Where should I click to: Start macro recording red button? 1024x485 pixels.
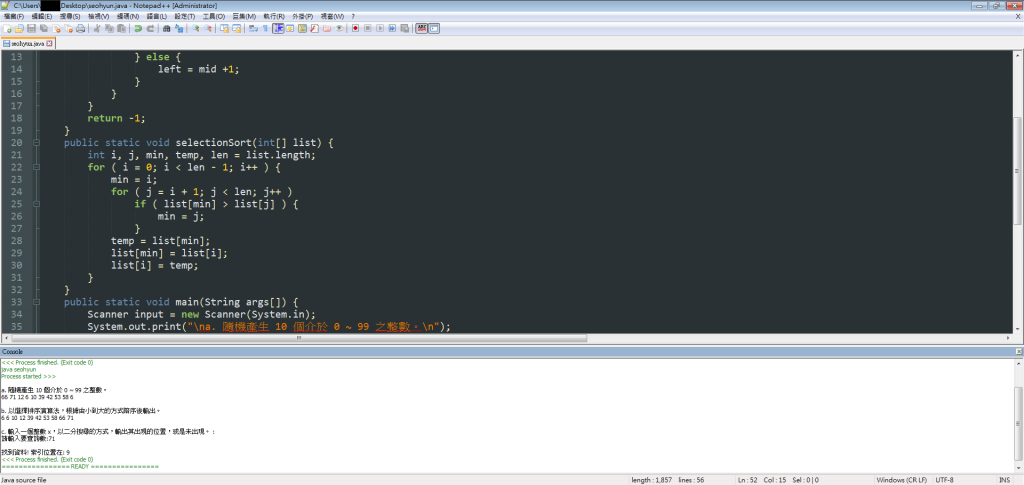click(355, 29)
